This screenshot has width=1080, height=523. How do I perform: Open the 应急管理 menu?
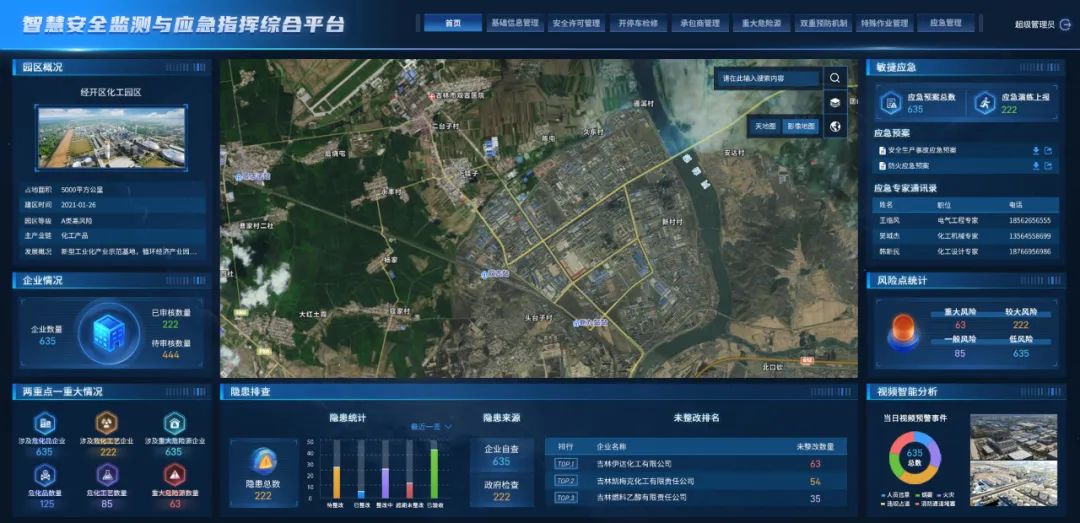(945, 23)
